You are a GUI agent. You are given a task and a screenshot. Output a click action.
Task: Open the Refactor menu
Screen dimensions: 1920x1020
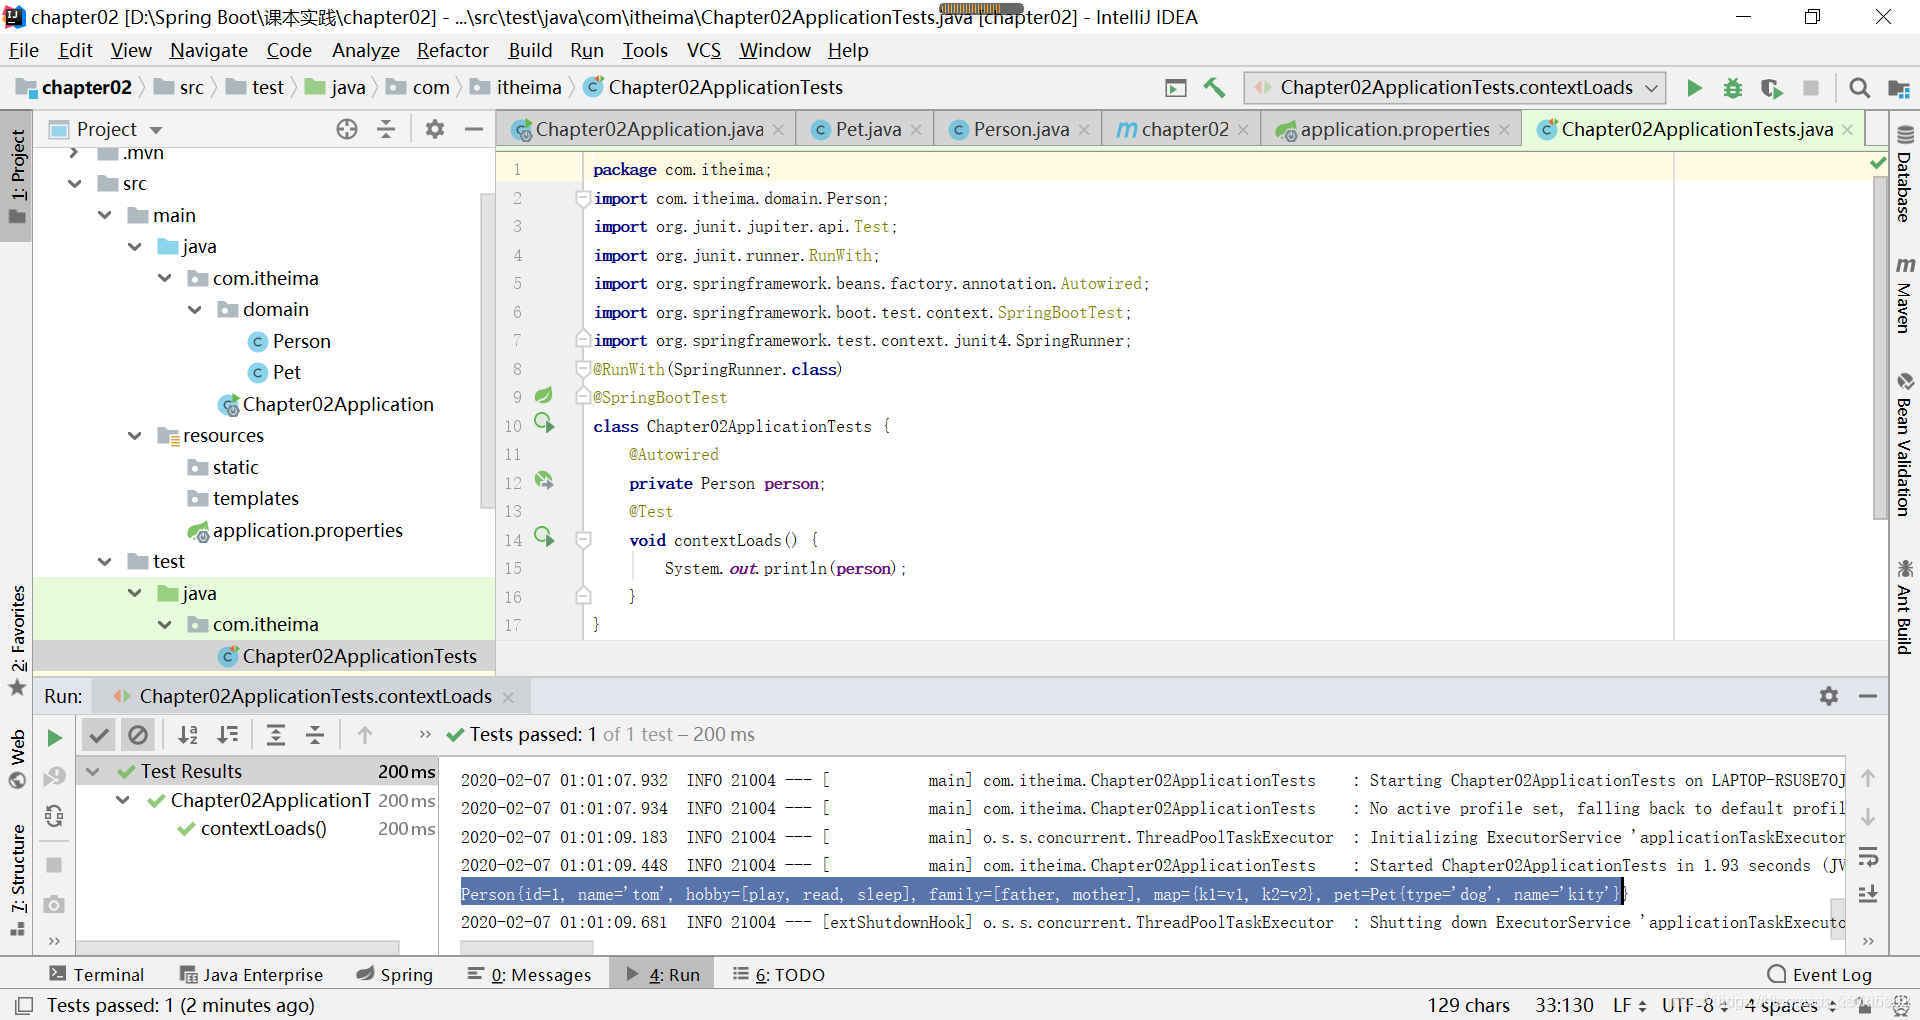click(452, 50)
